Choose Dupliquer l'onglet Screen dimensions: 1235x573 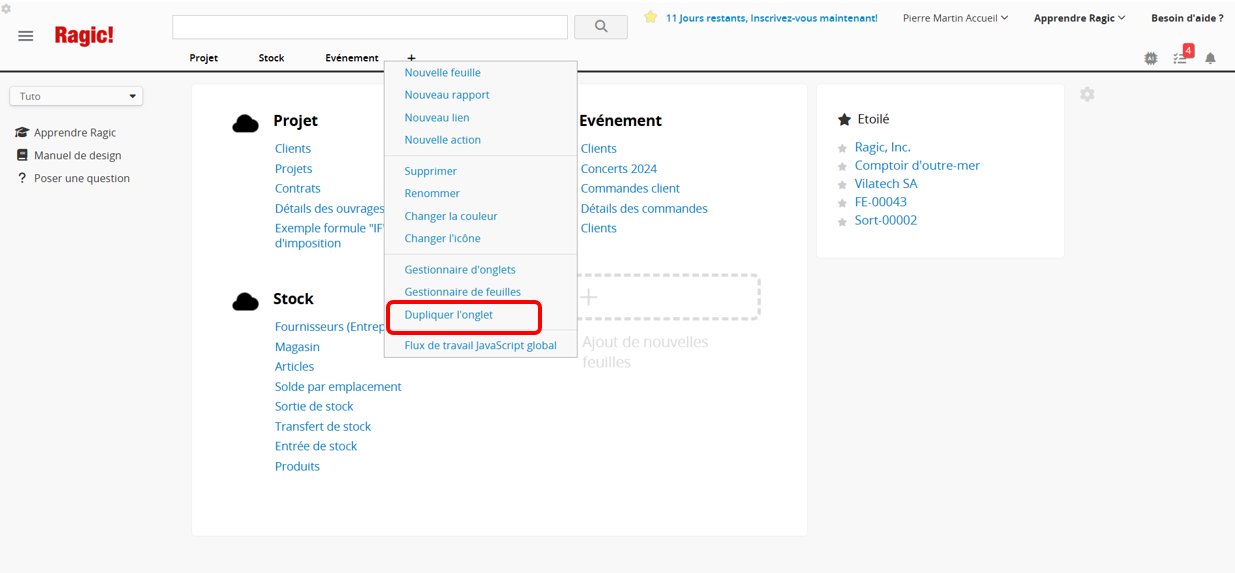pyautogui.click(x=448, y=314)
